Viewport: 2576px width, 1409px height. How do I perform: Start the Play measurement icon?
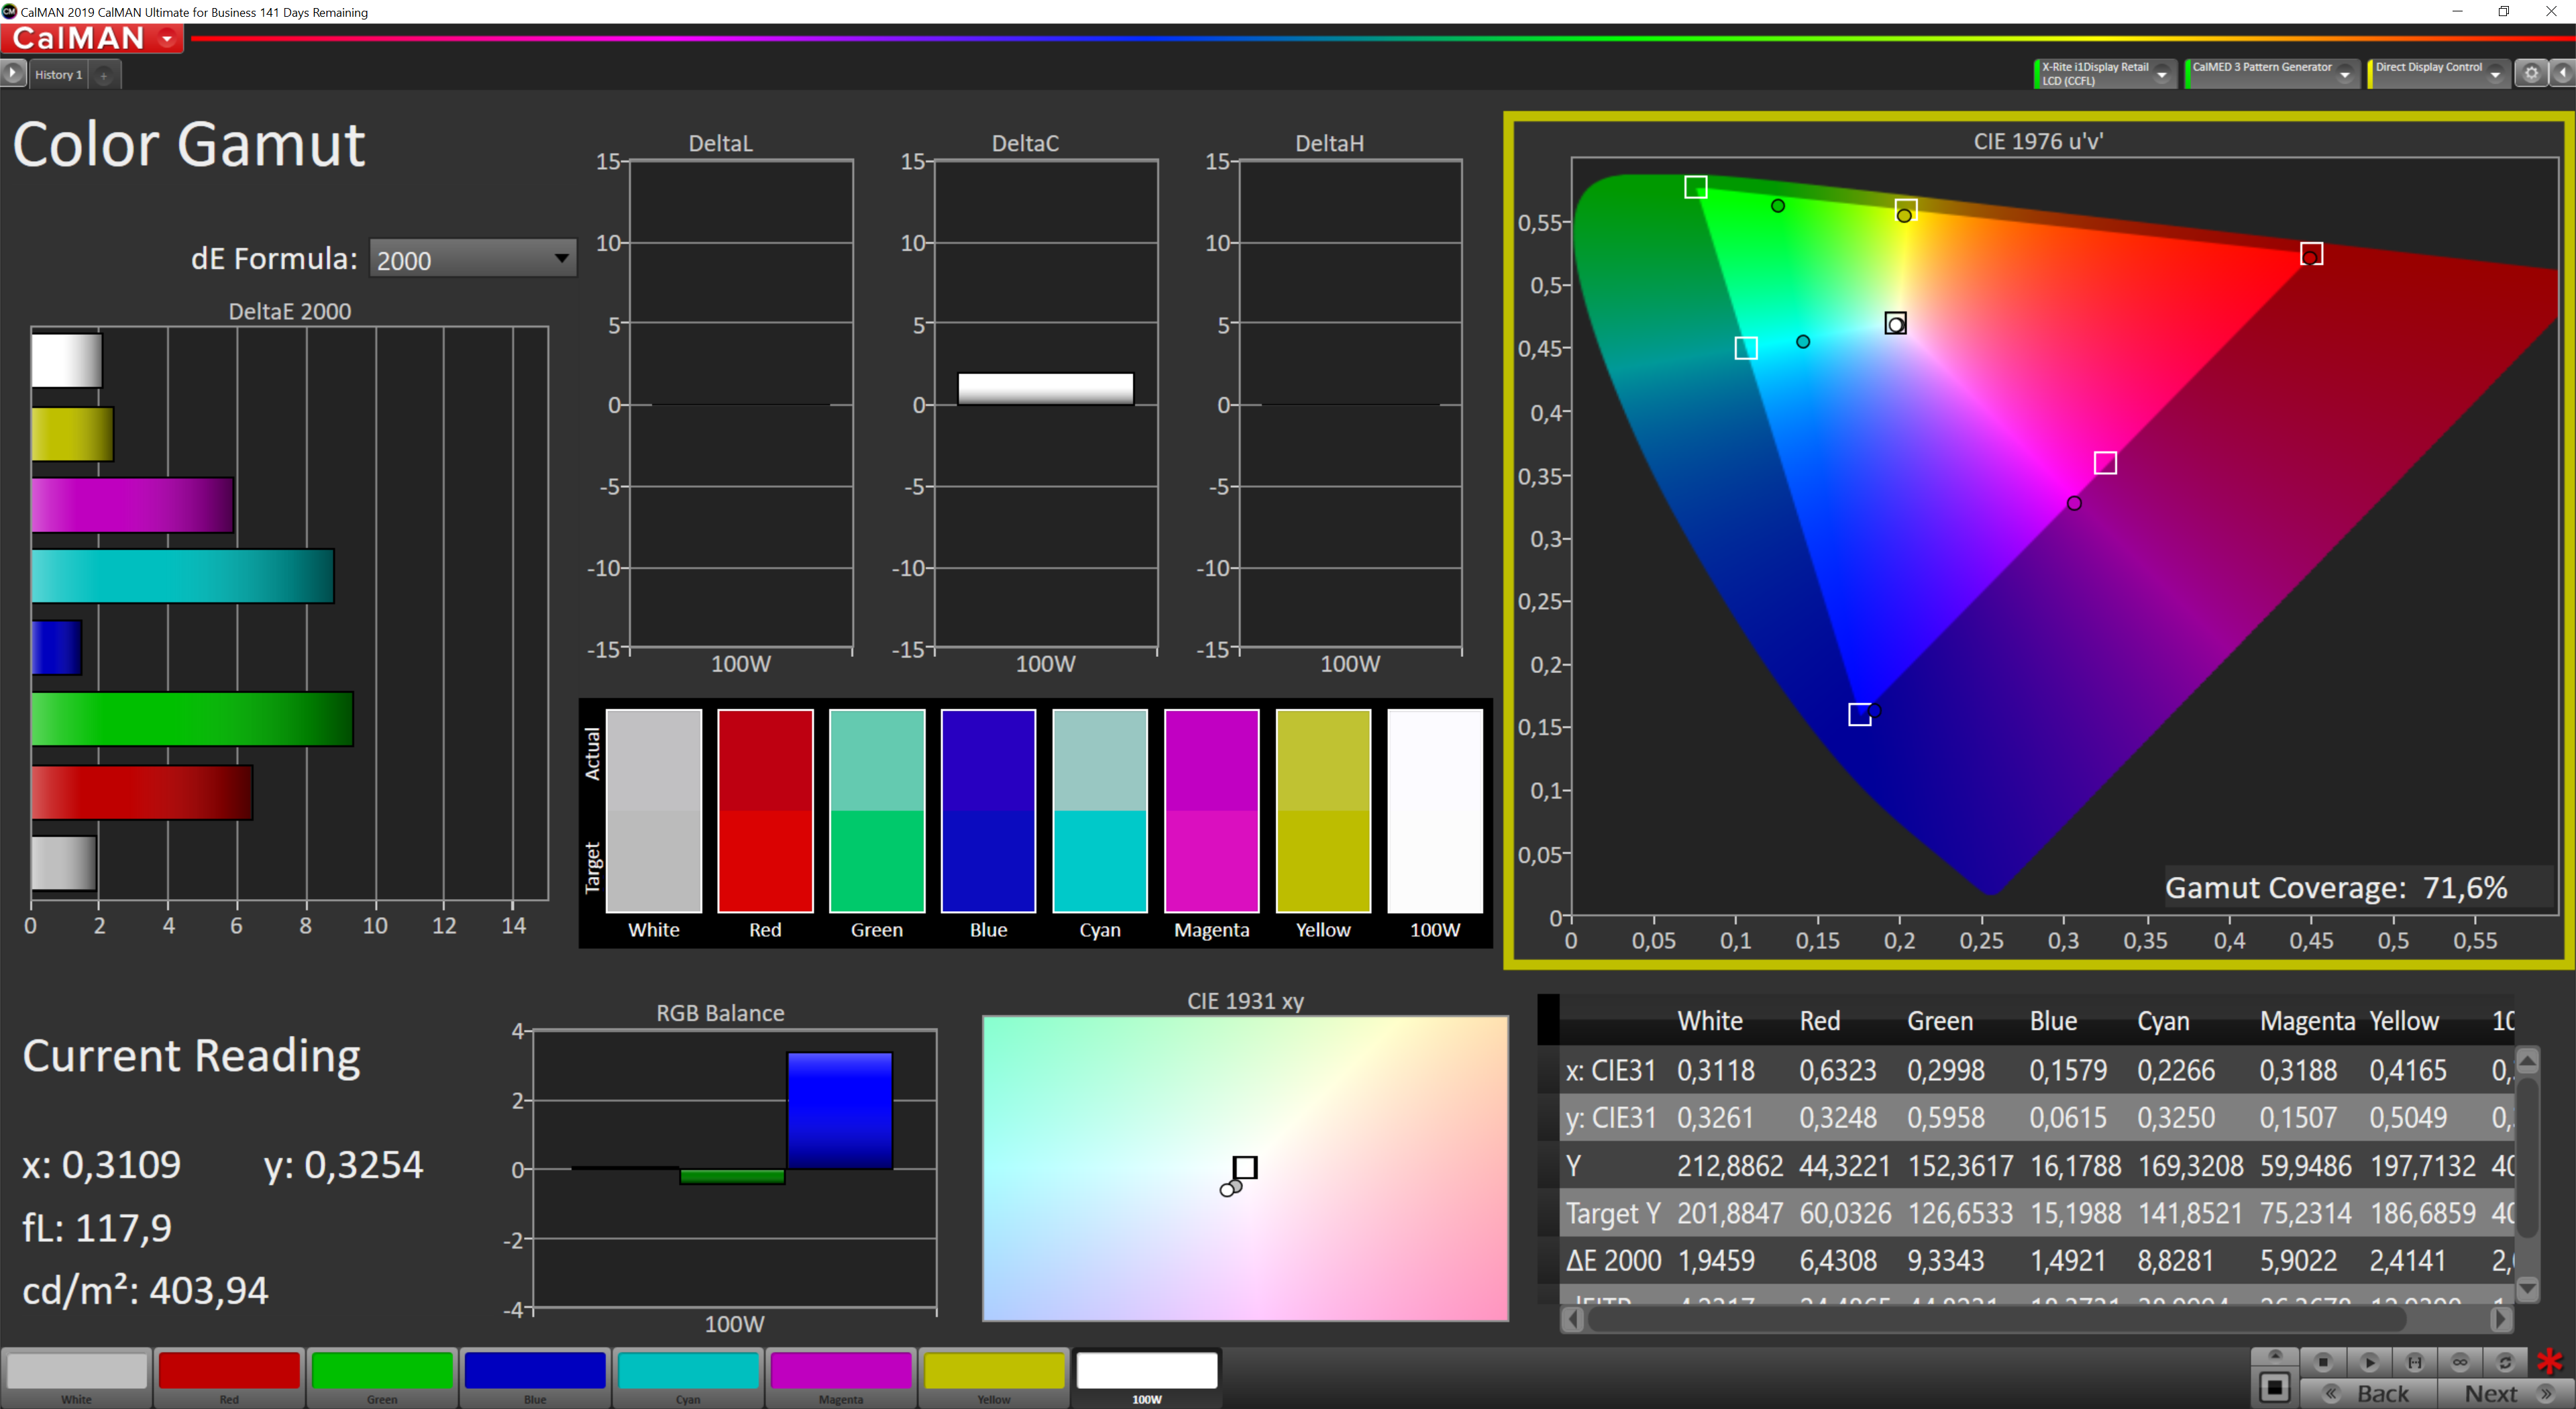click(2370, 1363)
